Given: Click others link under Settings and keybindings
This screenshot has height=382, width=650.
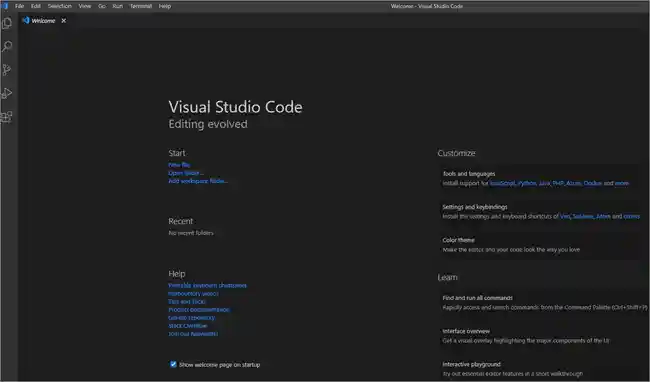Looking at the screenshot, I should 631,216.
